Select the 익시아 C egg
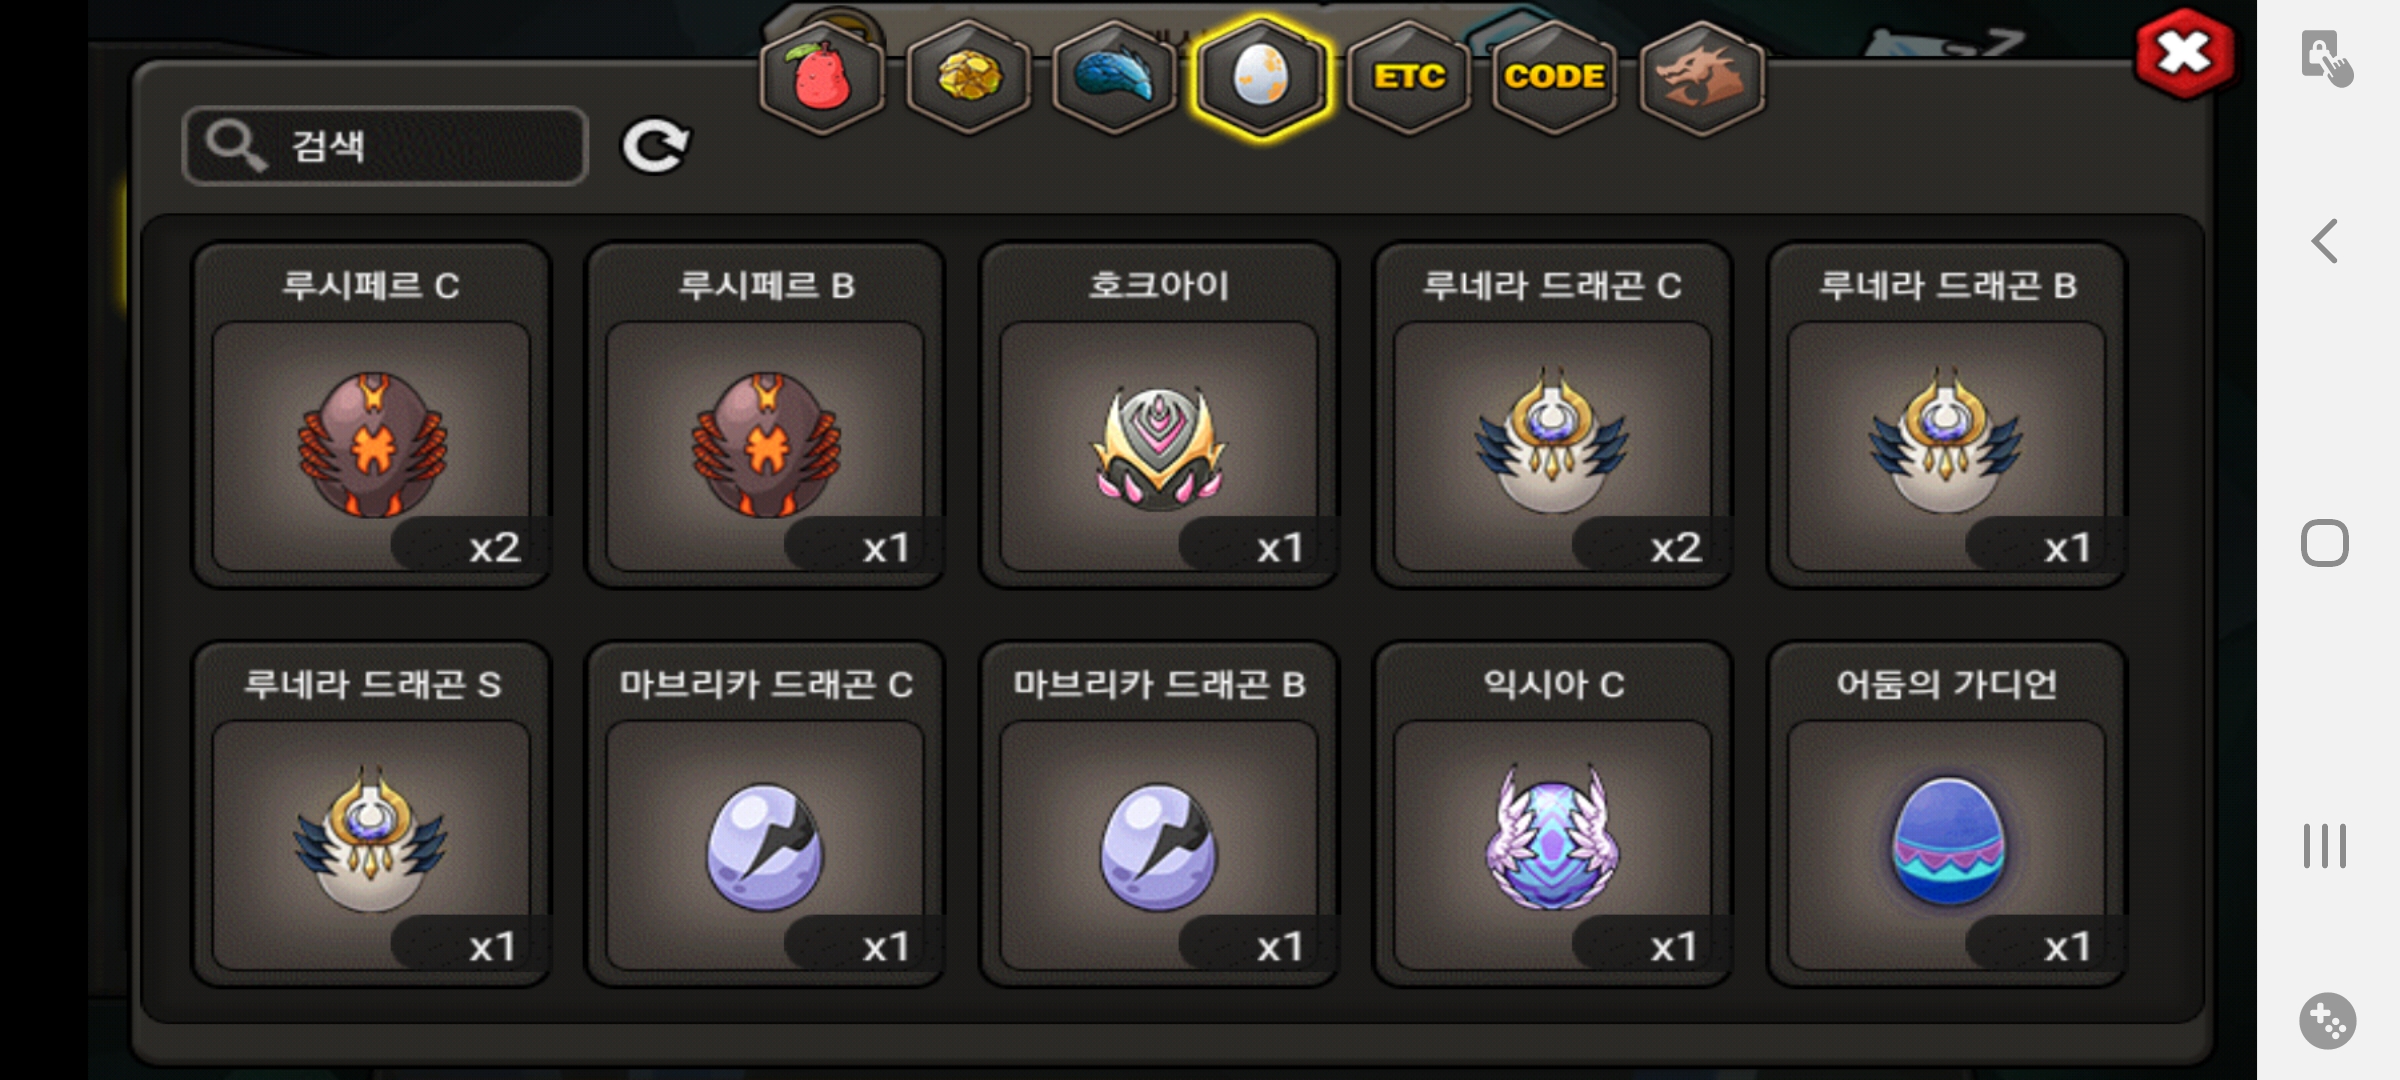Image resolution: width=2400 pixels, height=1080 pixels. 1553,814
